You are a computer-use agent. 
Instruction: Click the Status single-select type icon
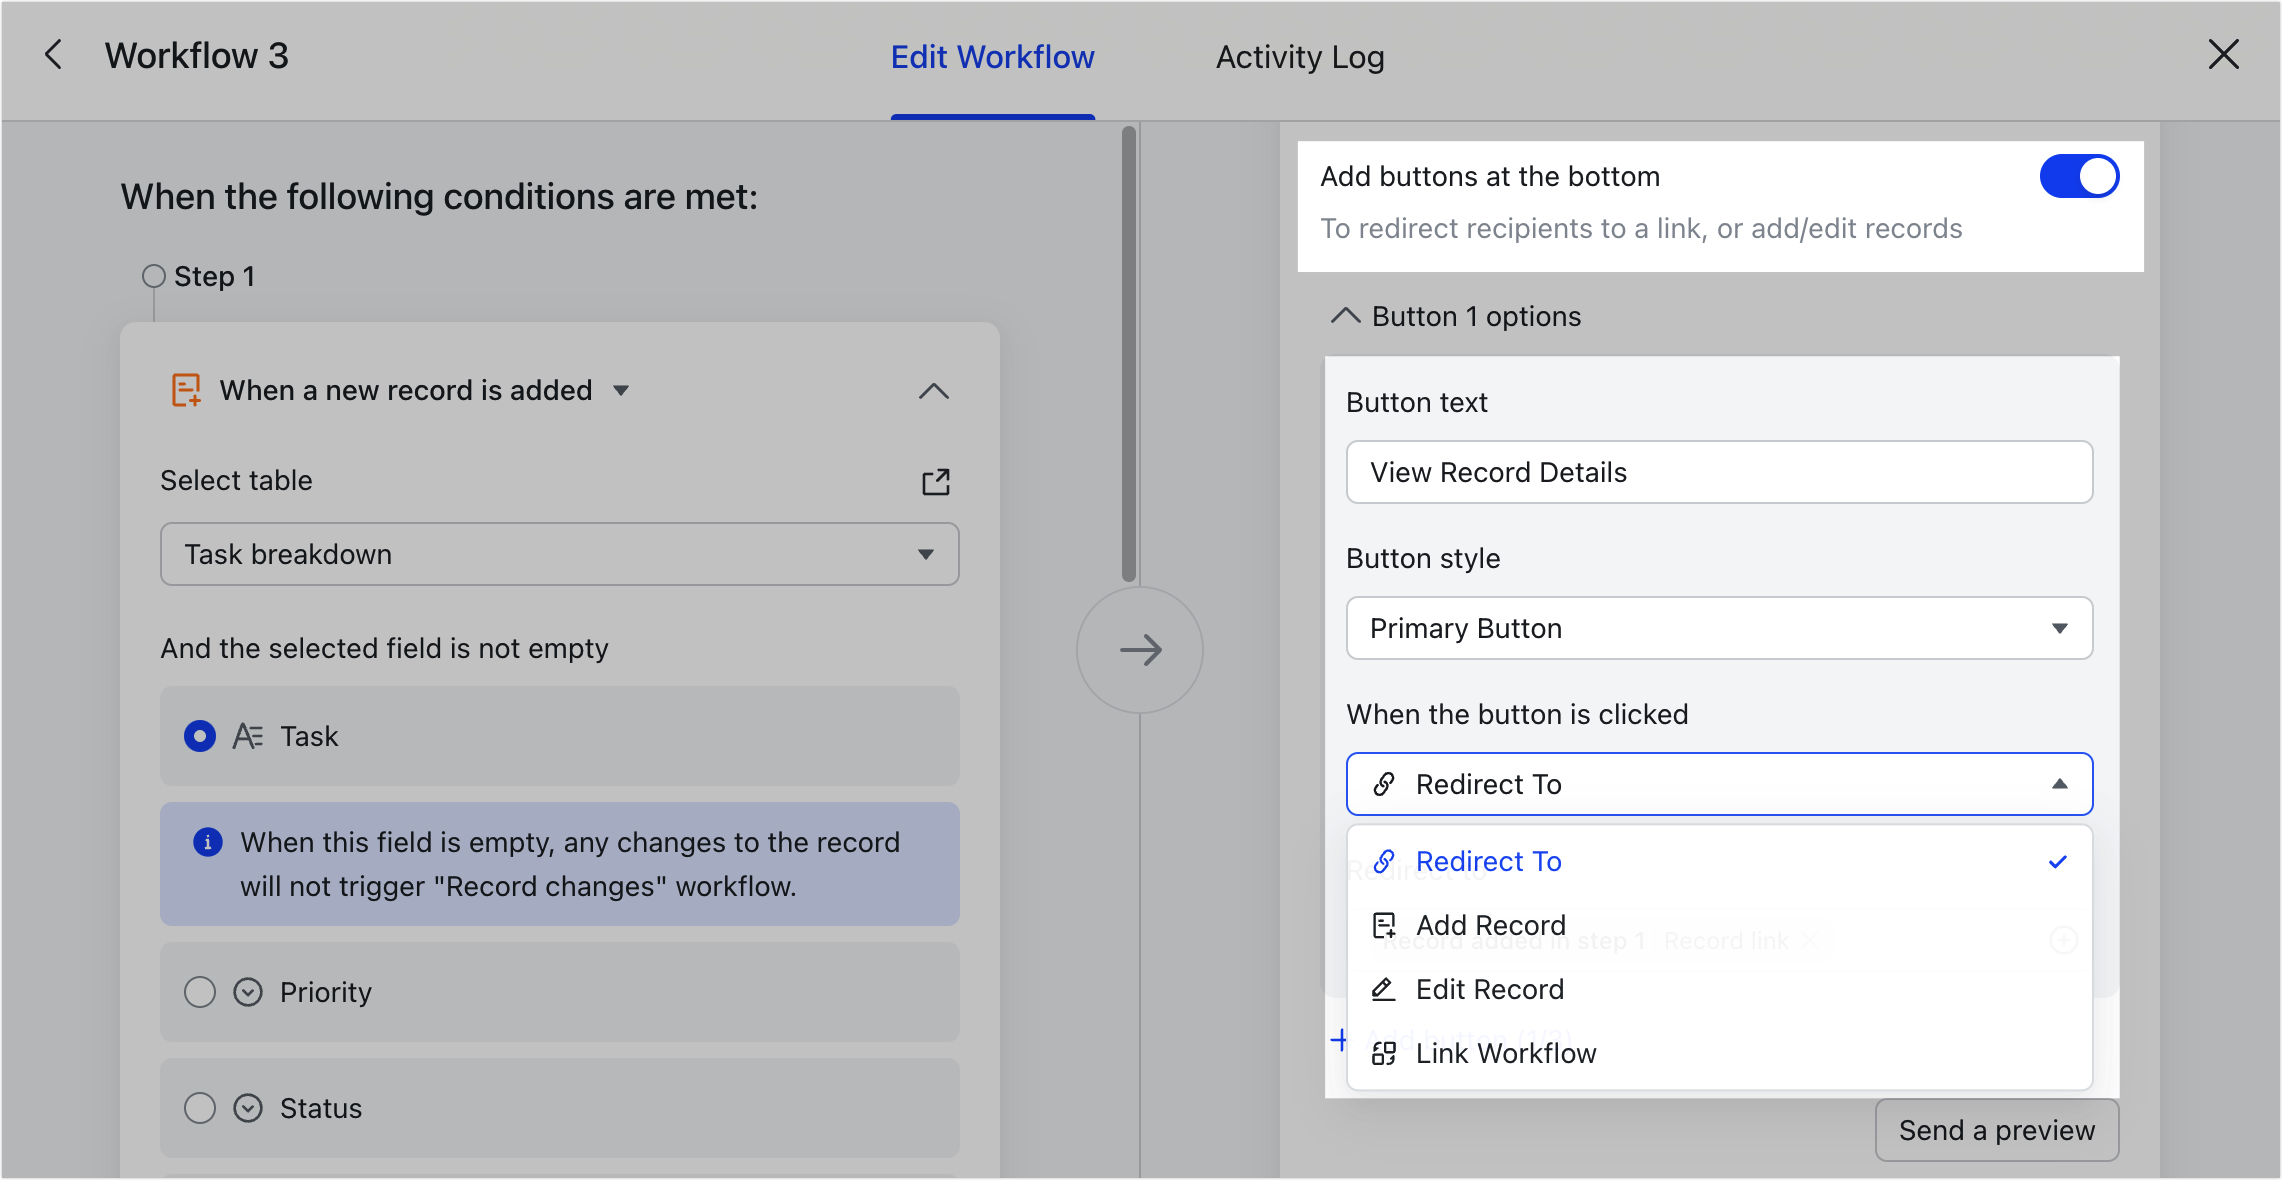pyautogui.click(x=247, y=1108)
